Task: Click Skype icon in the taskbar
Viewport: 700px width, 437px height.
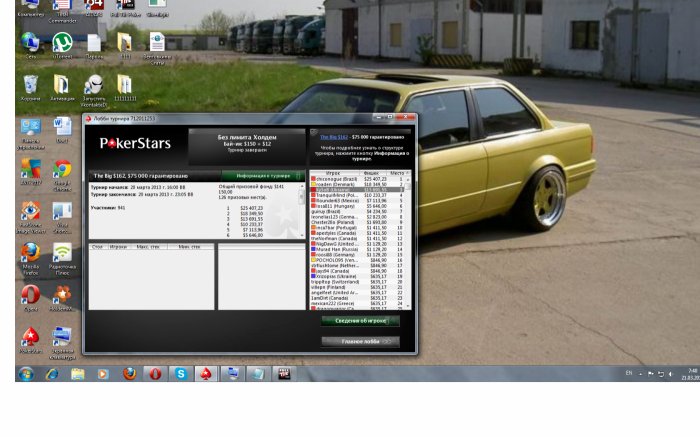Action: [x=181, y=374]
